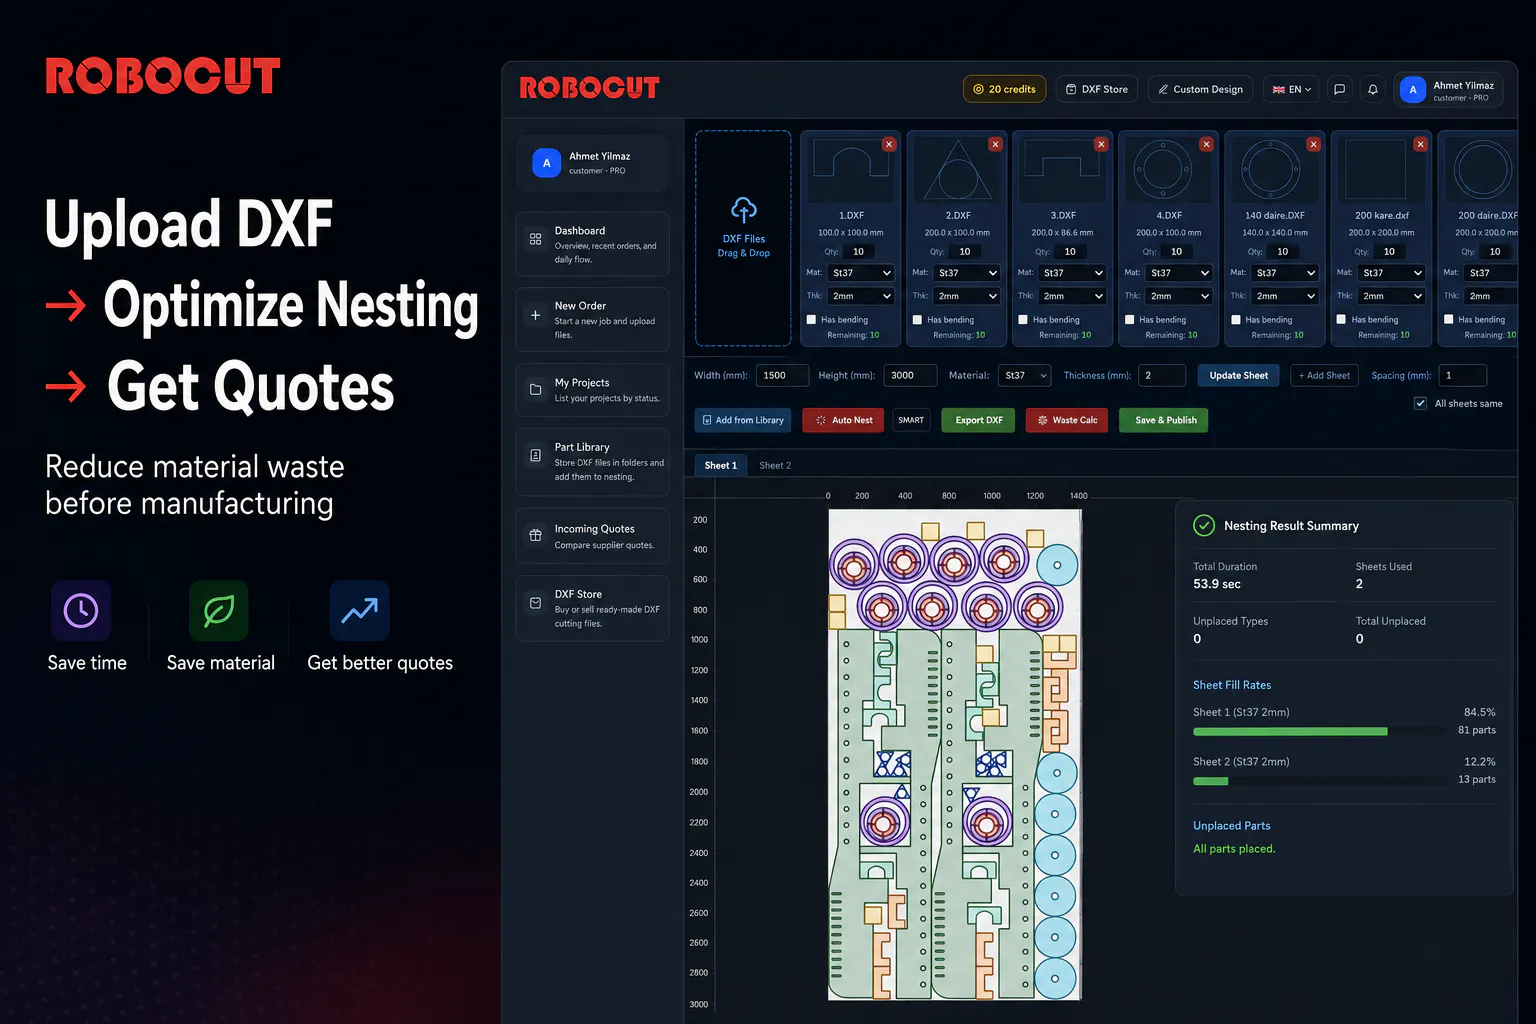Click the sheet Height (mm) input field

click(x=910, y=375)
